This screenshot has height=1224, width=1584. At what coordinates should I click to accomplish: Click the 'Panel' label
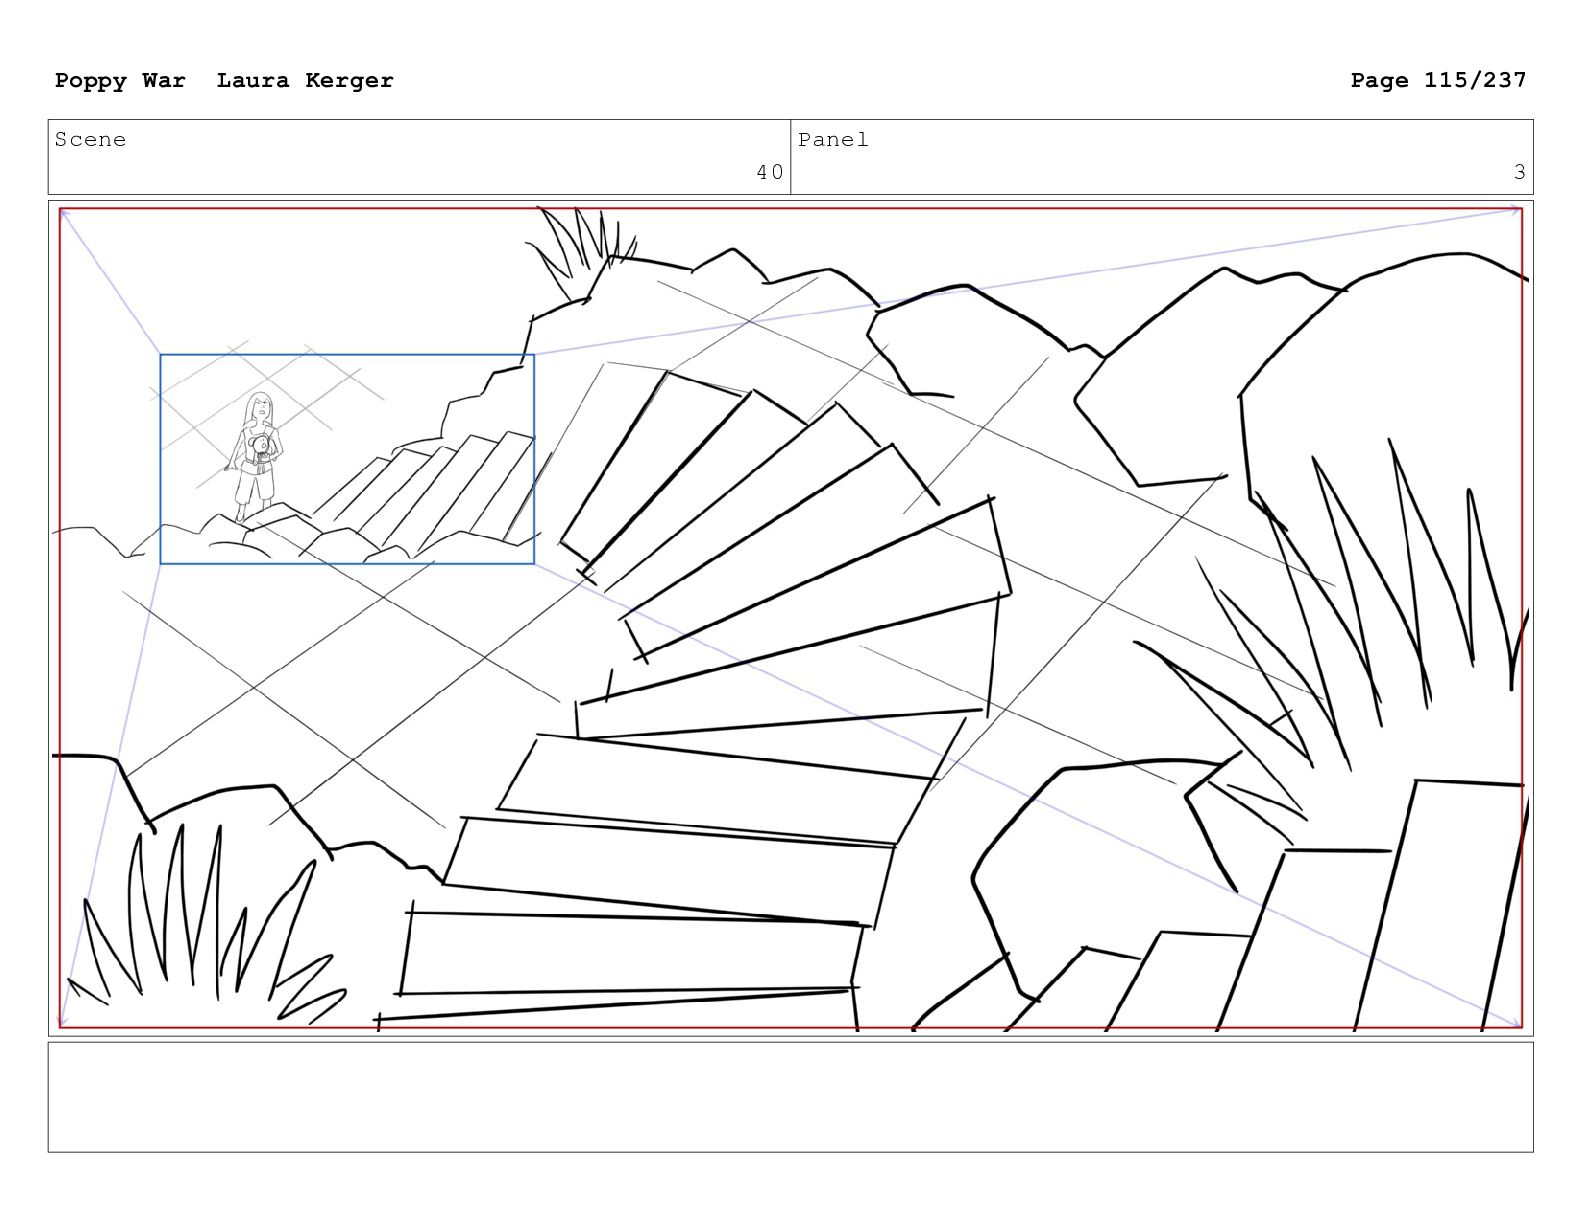(833, 140)
